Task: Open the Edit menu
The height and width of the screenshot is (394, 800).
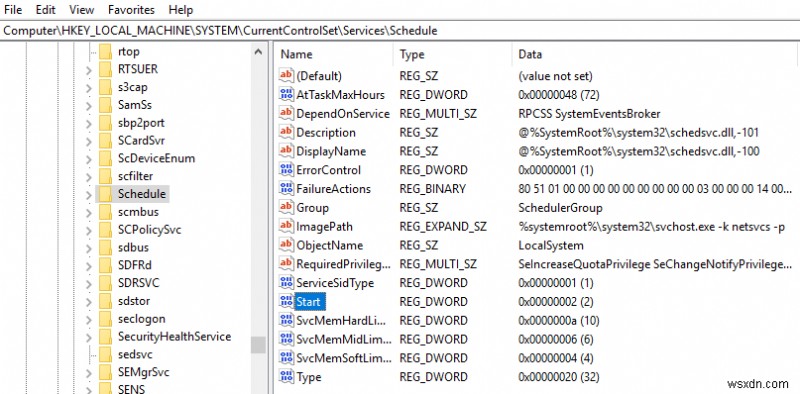Action: pyautogui.click(x=46, y=10)
